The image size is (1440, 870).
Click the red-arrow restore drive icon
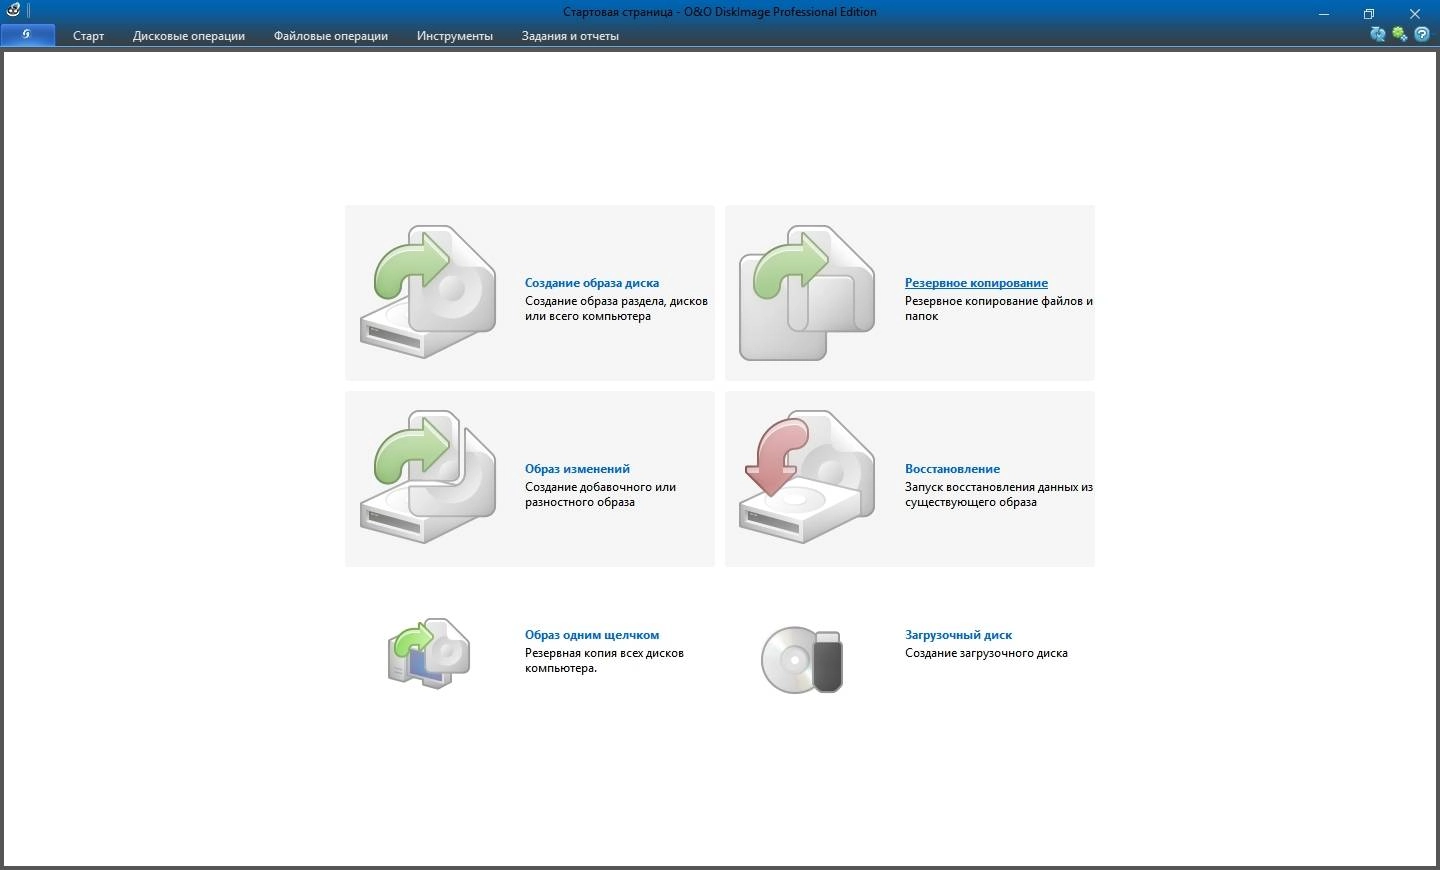808,477
